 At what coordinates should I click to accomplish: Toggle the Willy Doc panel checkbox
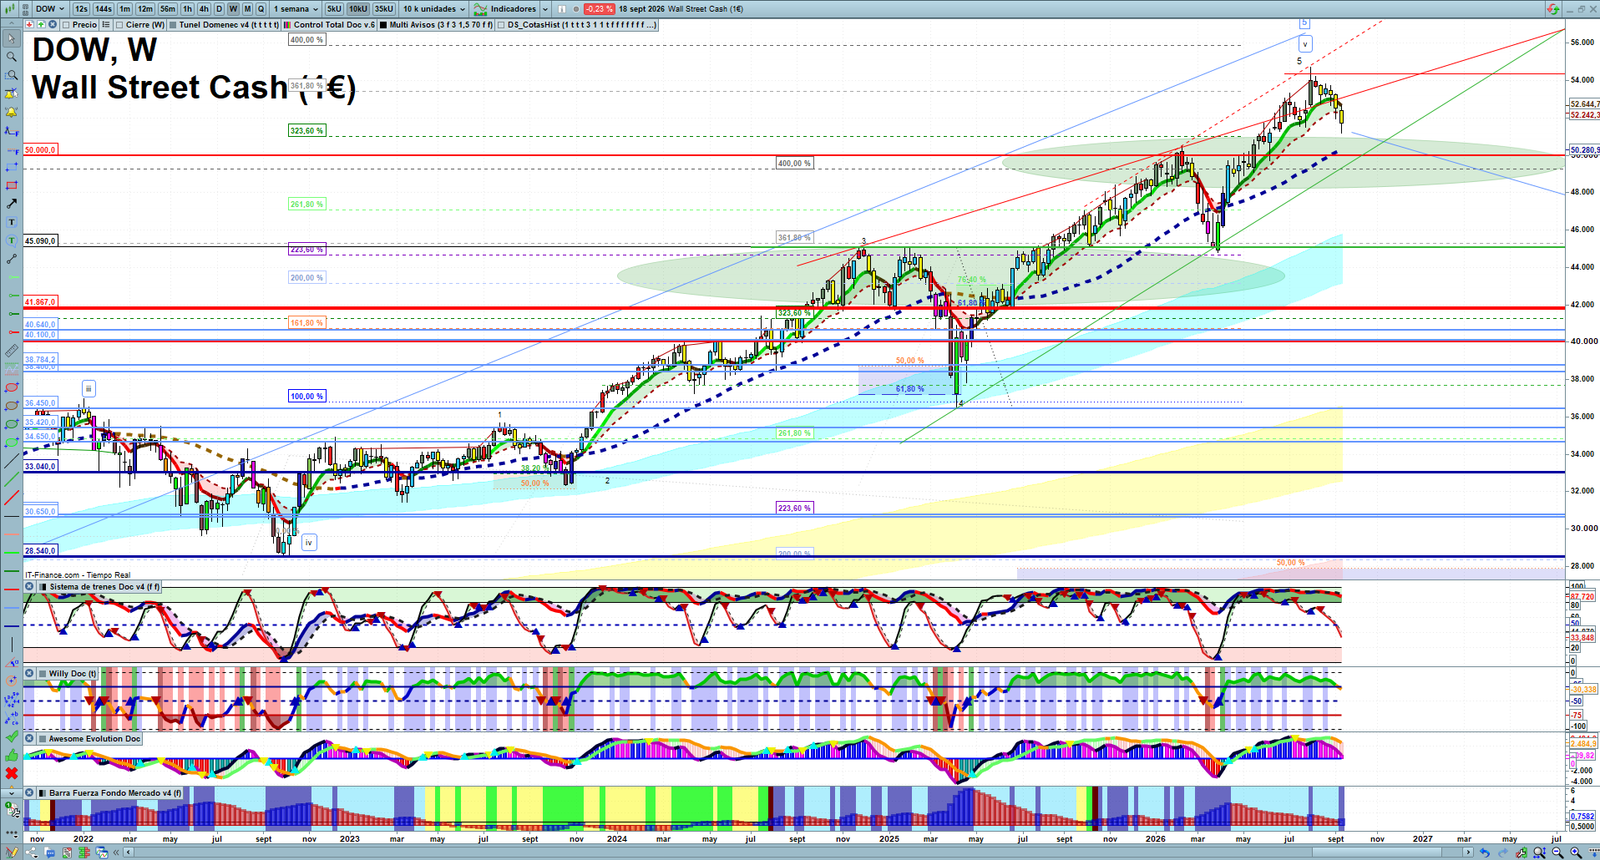click(x=43, y=674)
